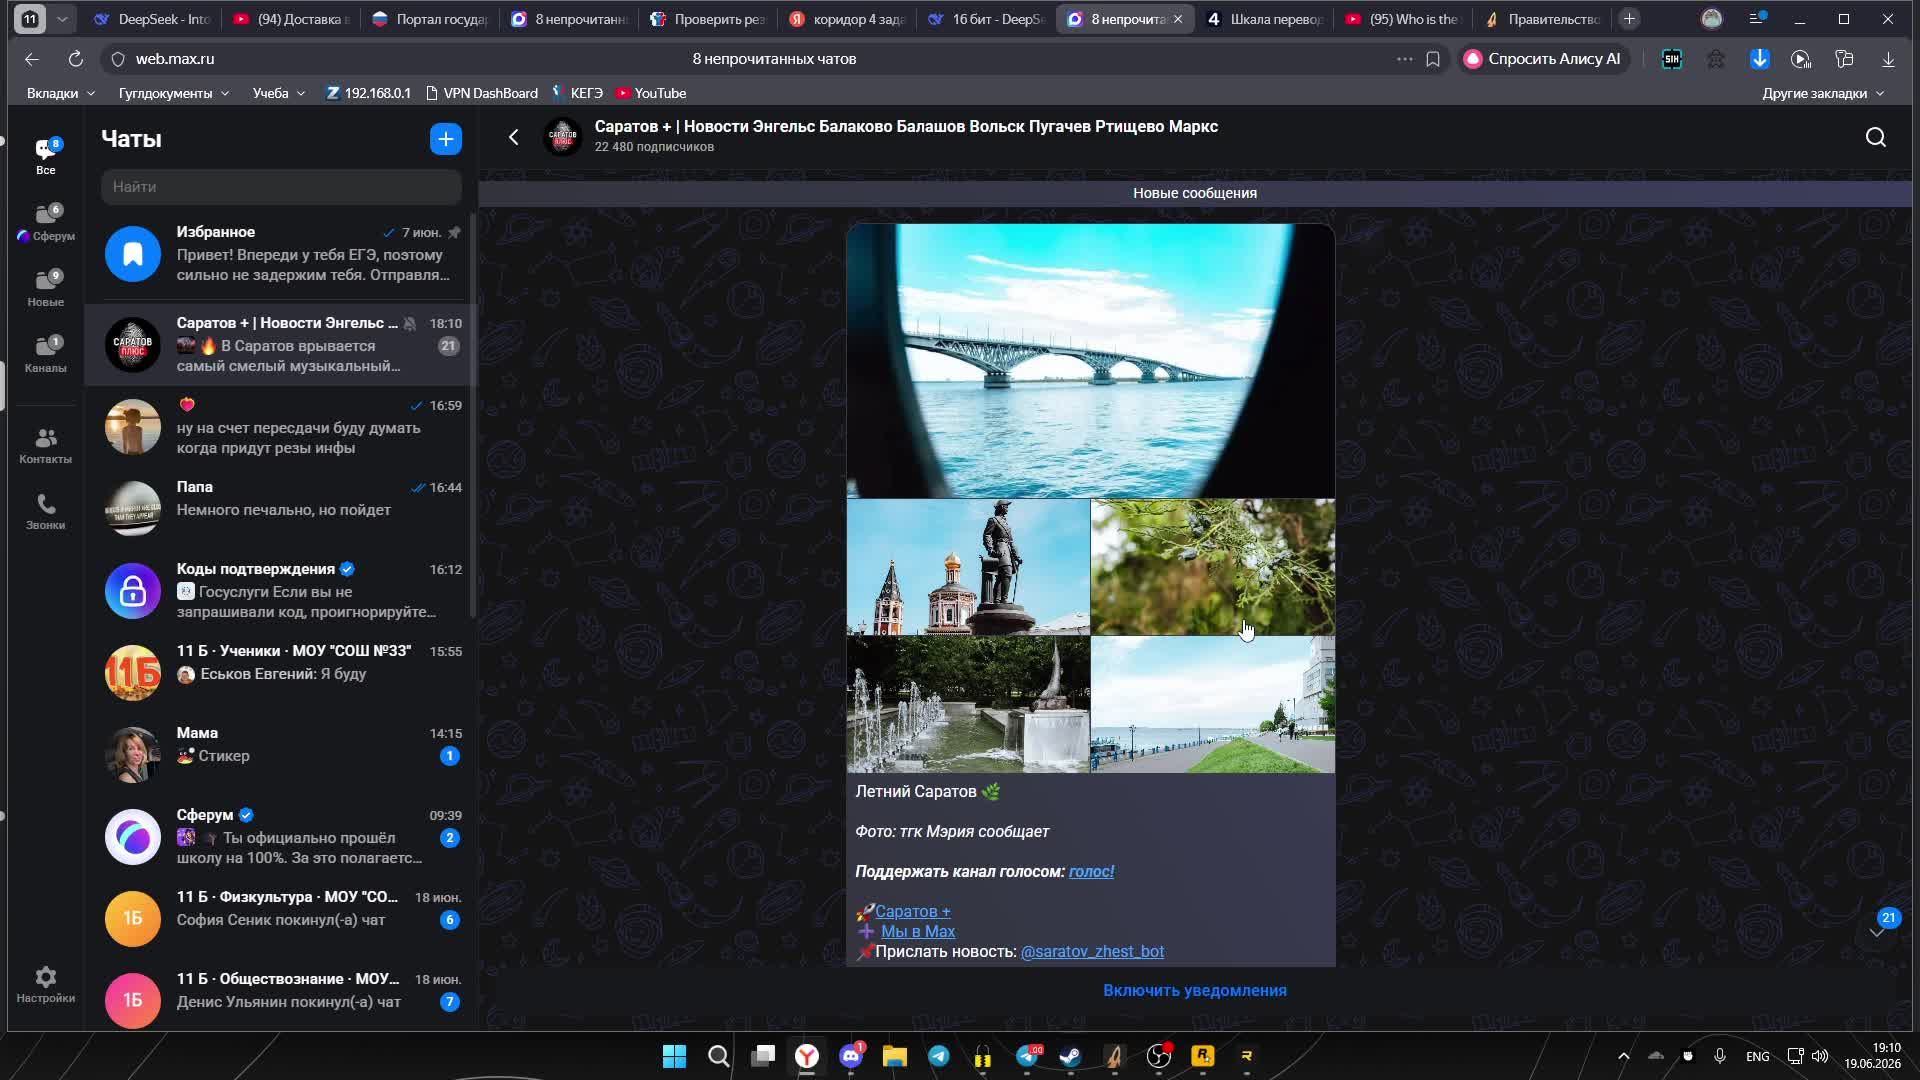This screenshot has width=1920, height=1080.
Task: Open Yandex Browser taskbar icon
Action: [807, 1056]
